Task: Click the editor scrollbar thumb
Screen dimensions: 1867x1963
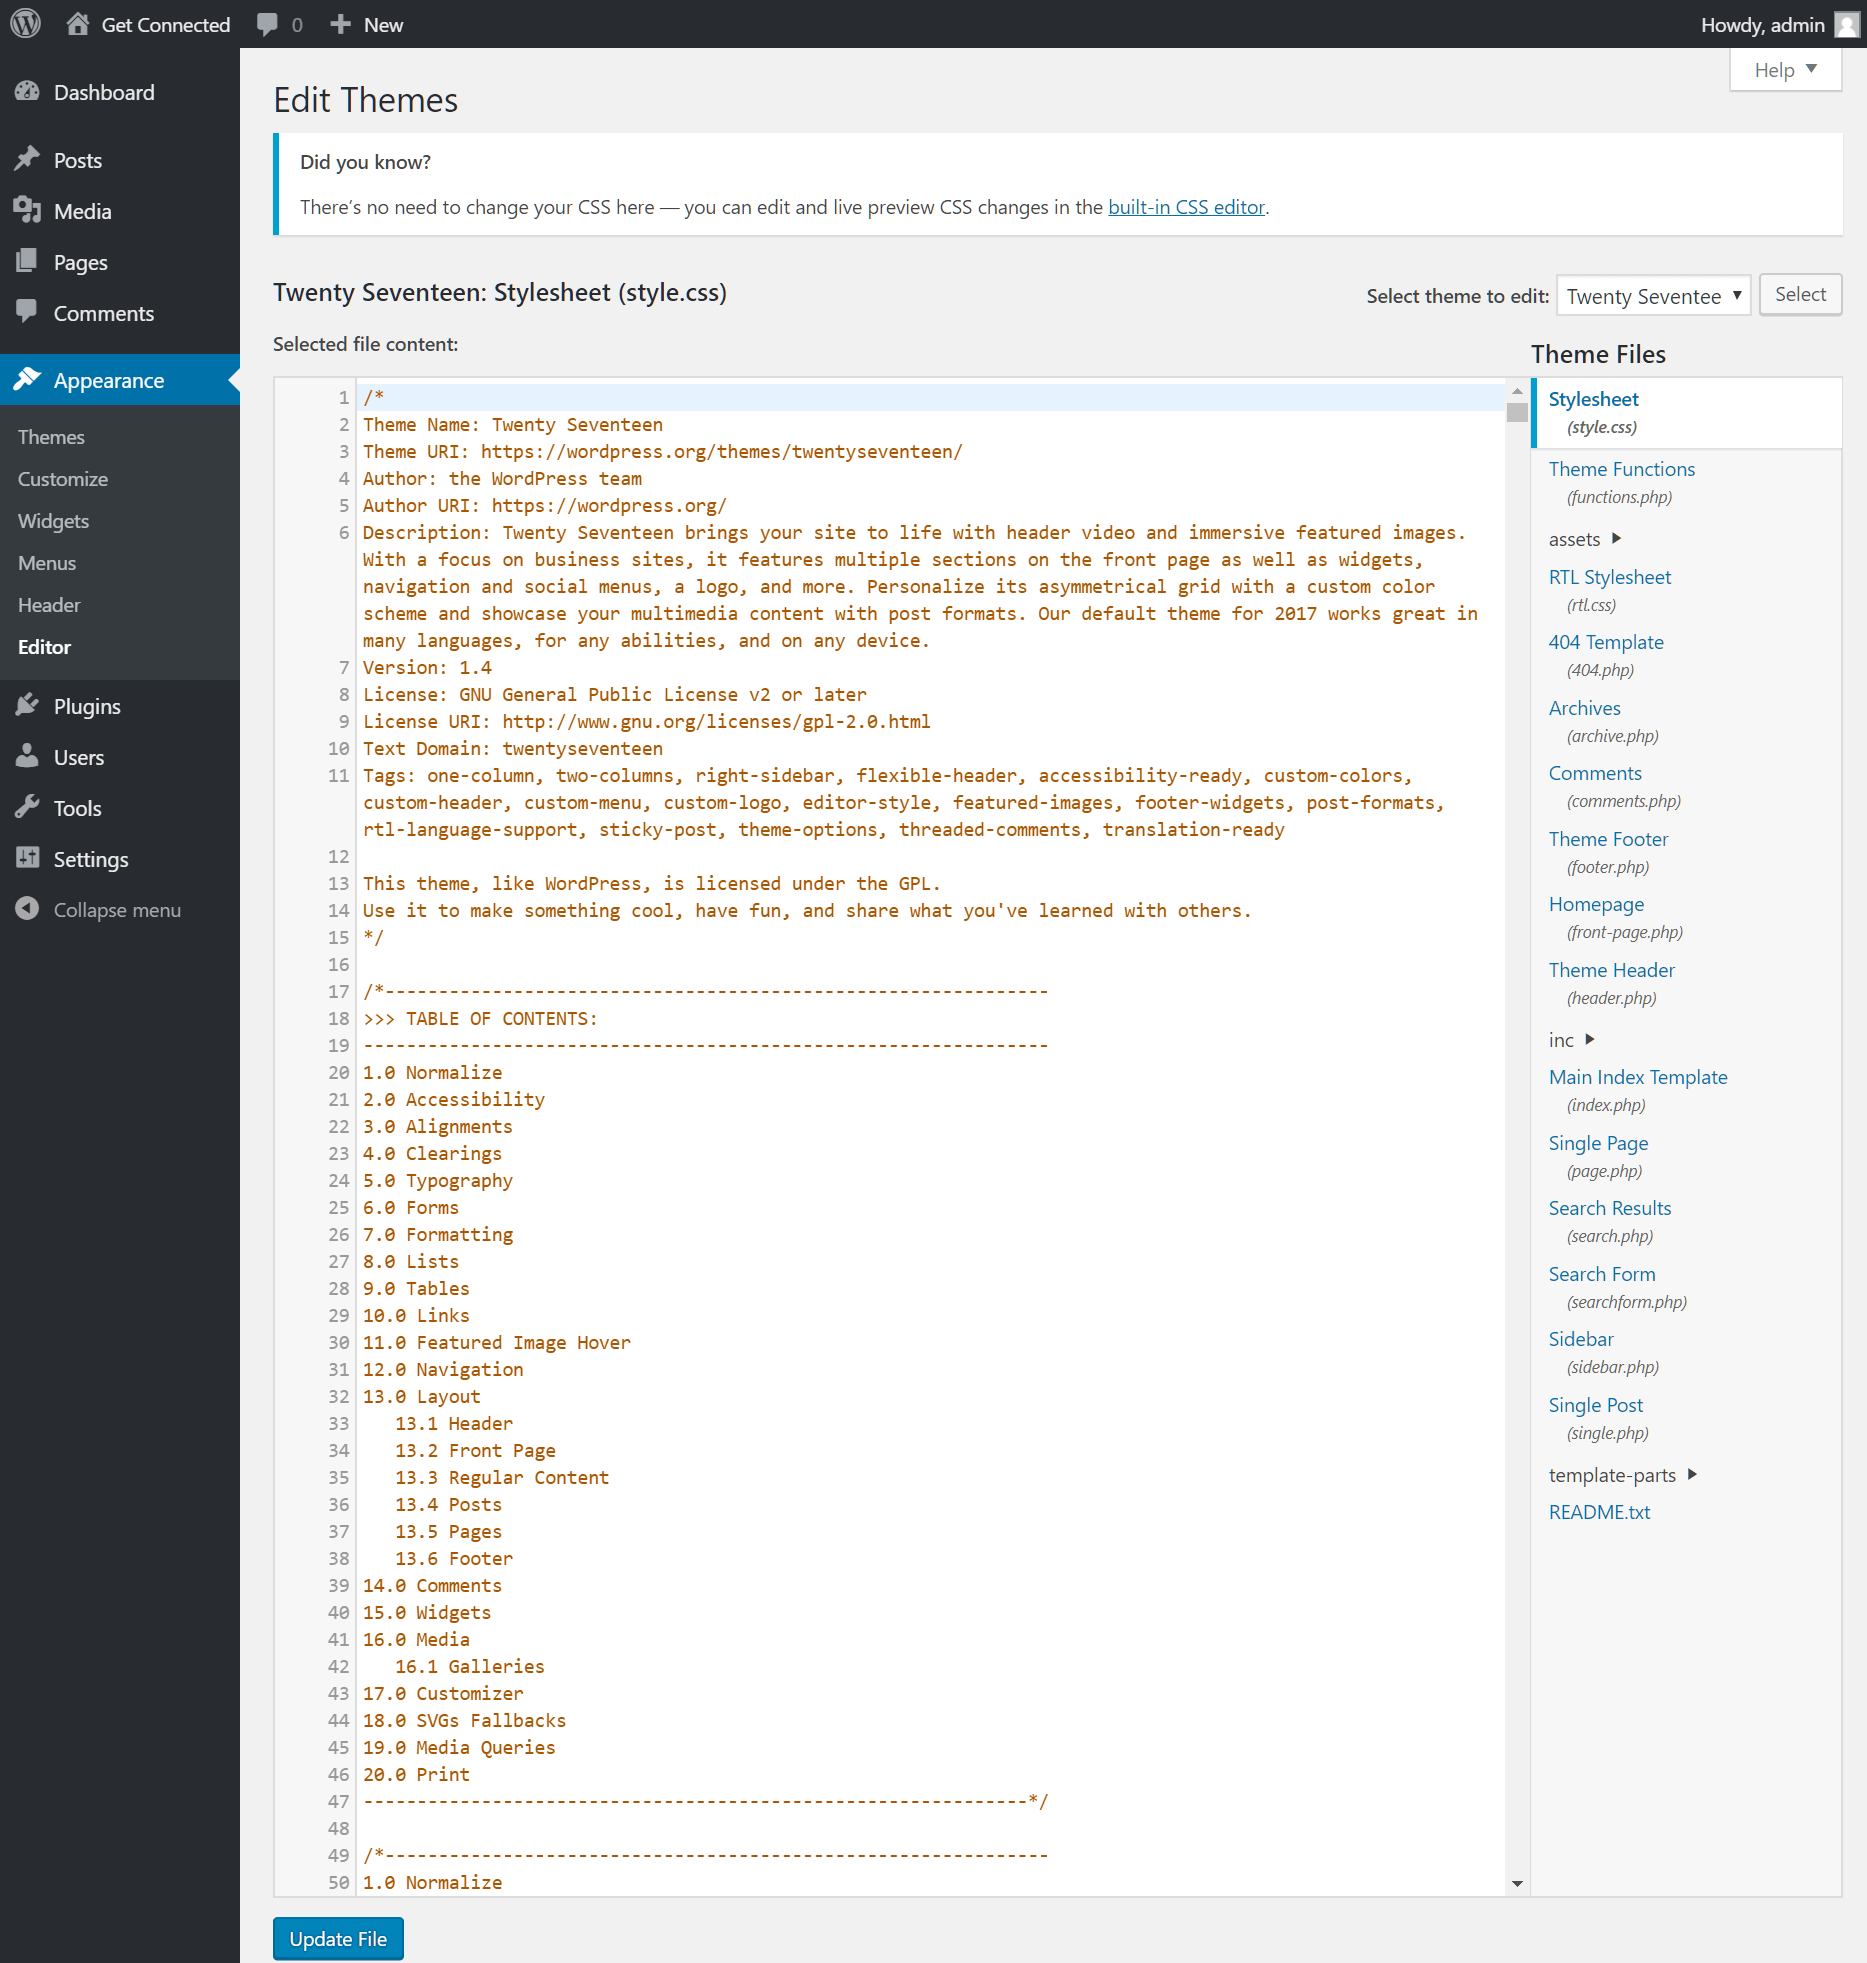Action: pyautogui.click(x=1517, y=412)
